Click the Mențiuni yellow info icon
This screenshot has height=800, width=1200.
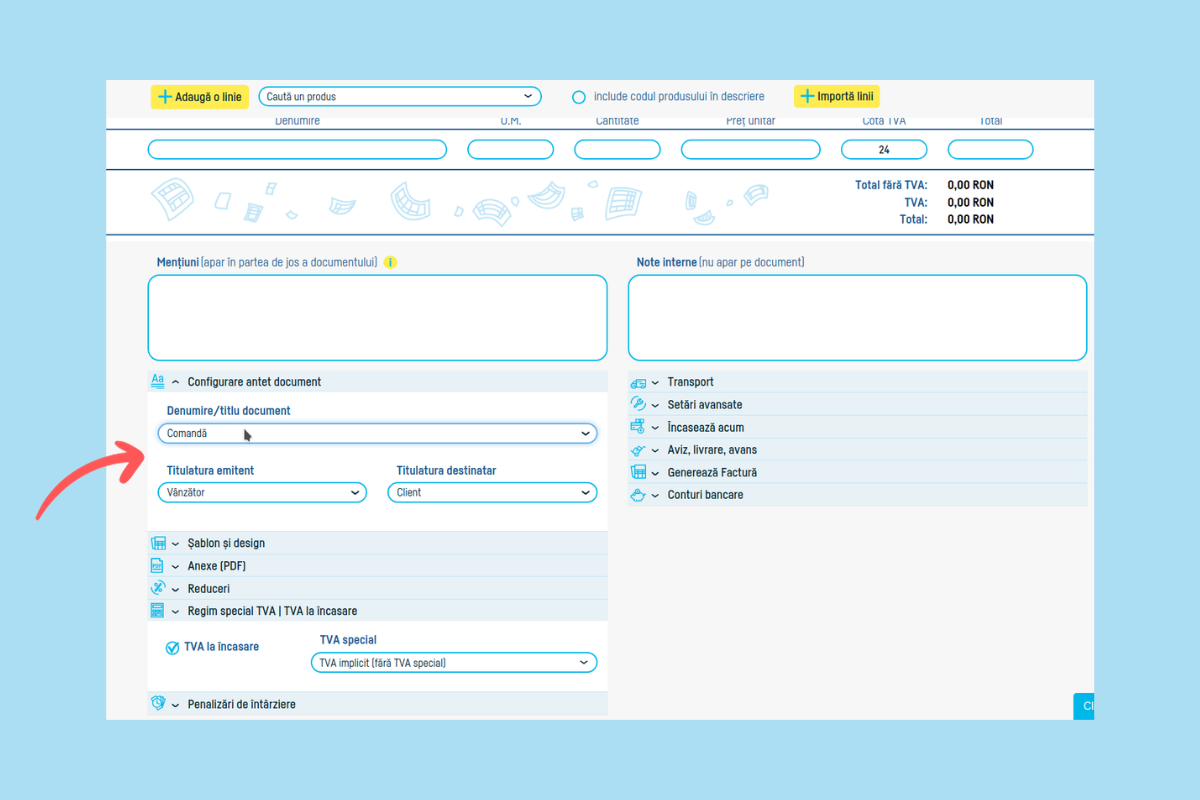[390, 263]
